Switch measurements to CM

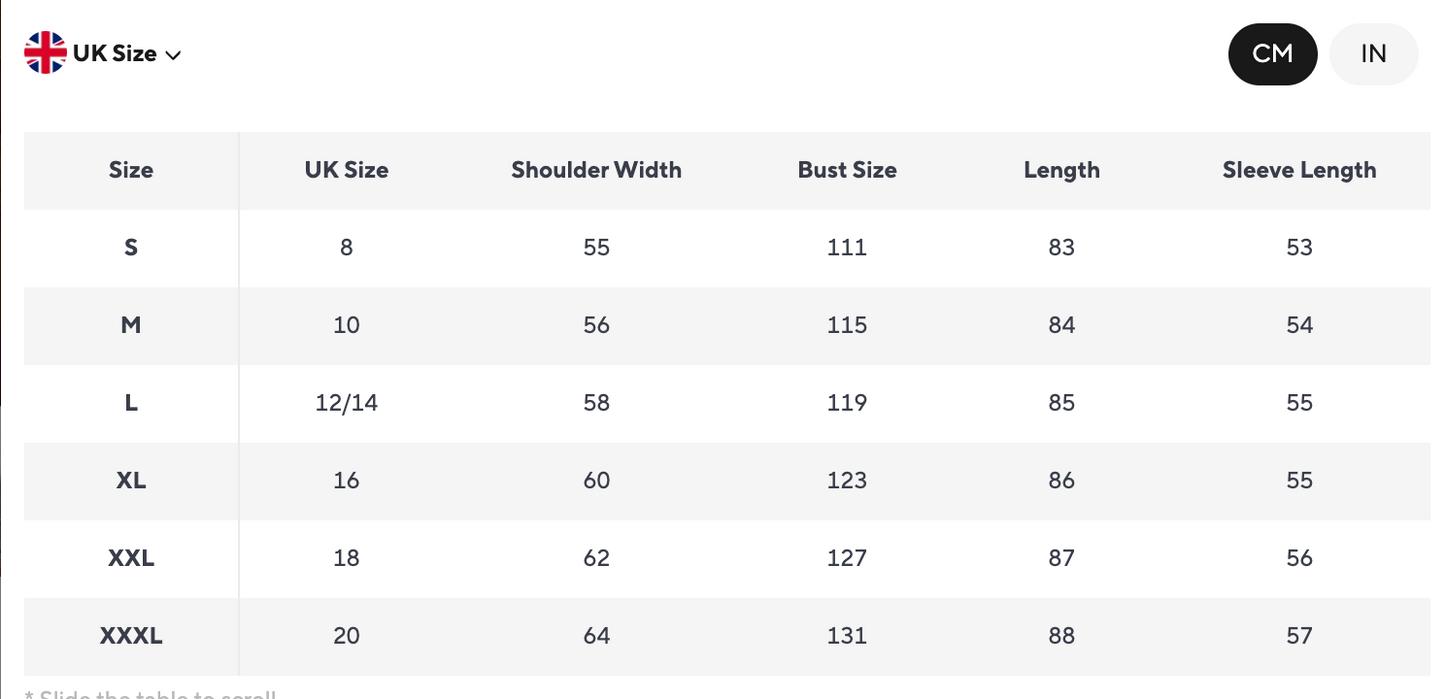coord(1272,54)
